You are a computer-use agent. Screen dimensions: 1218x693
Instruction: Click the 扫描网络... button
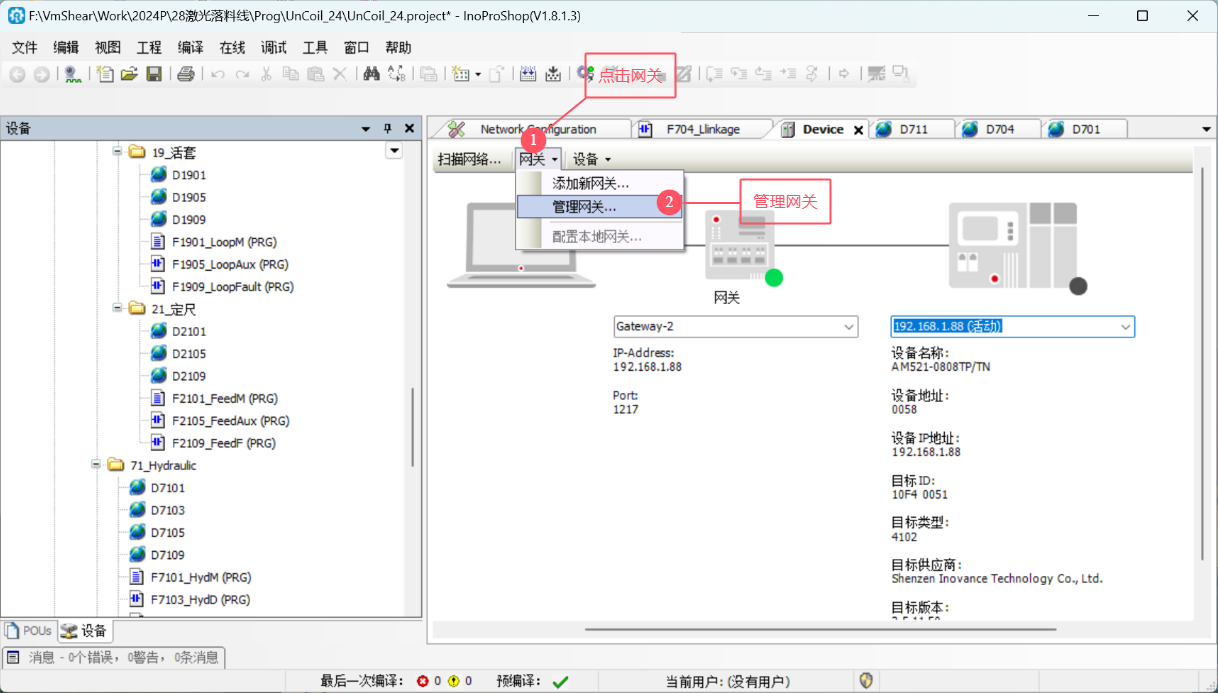click(470, 159)
